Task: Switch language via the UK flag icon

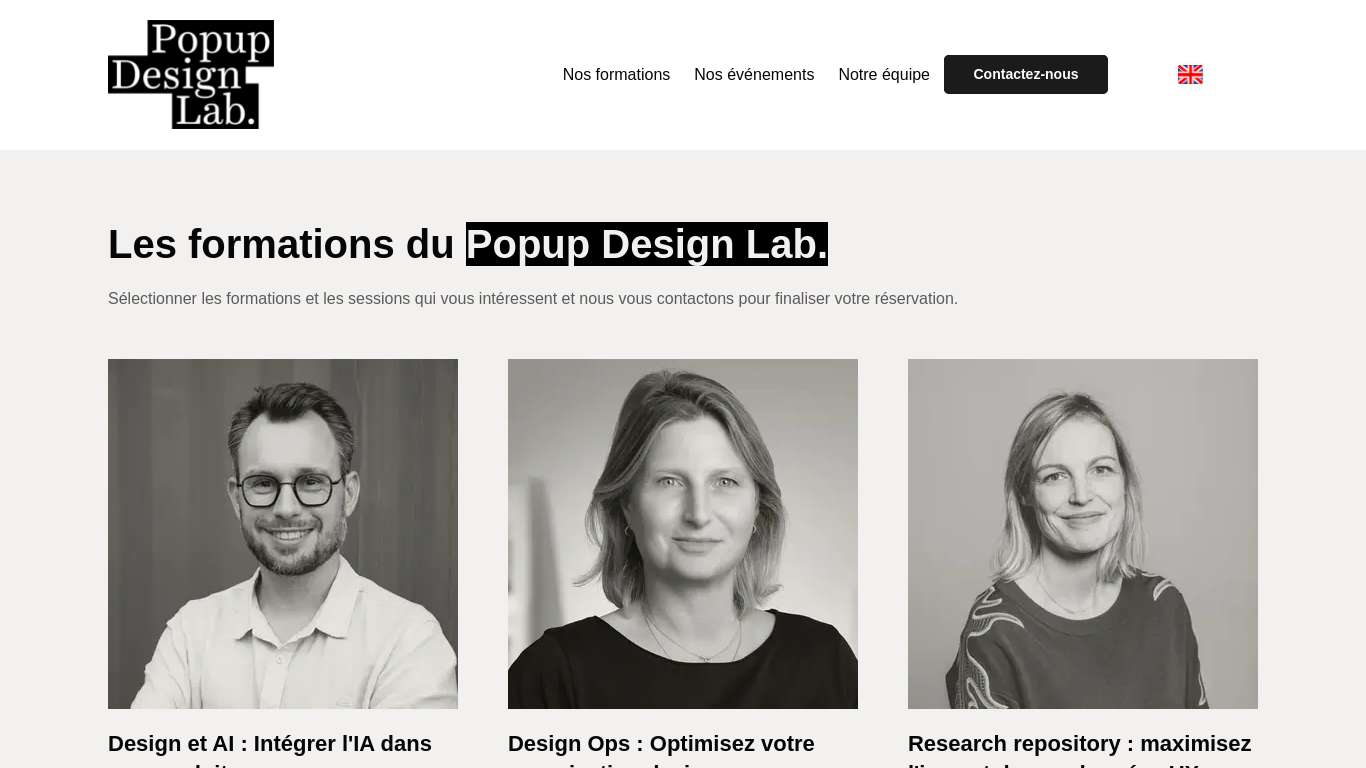Action: (1190, 74)
